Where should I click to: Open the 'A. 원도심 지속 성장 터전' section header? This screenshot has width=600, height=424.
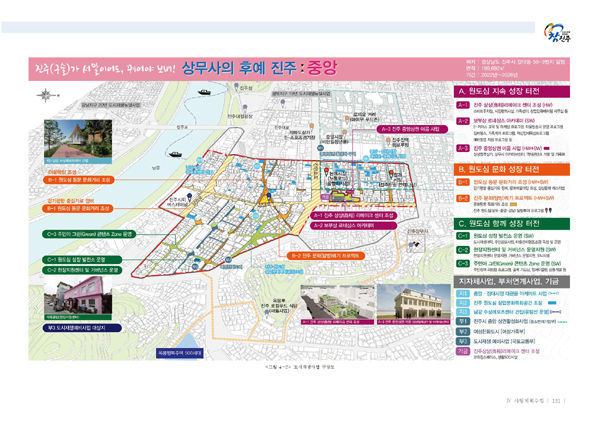[x=514, y=91]
